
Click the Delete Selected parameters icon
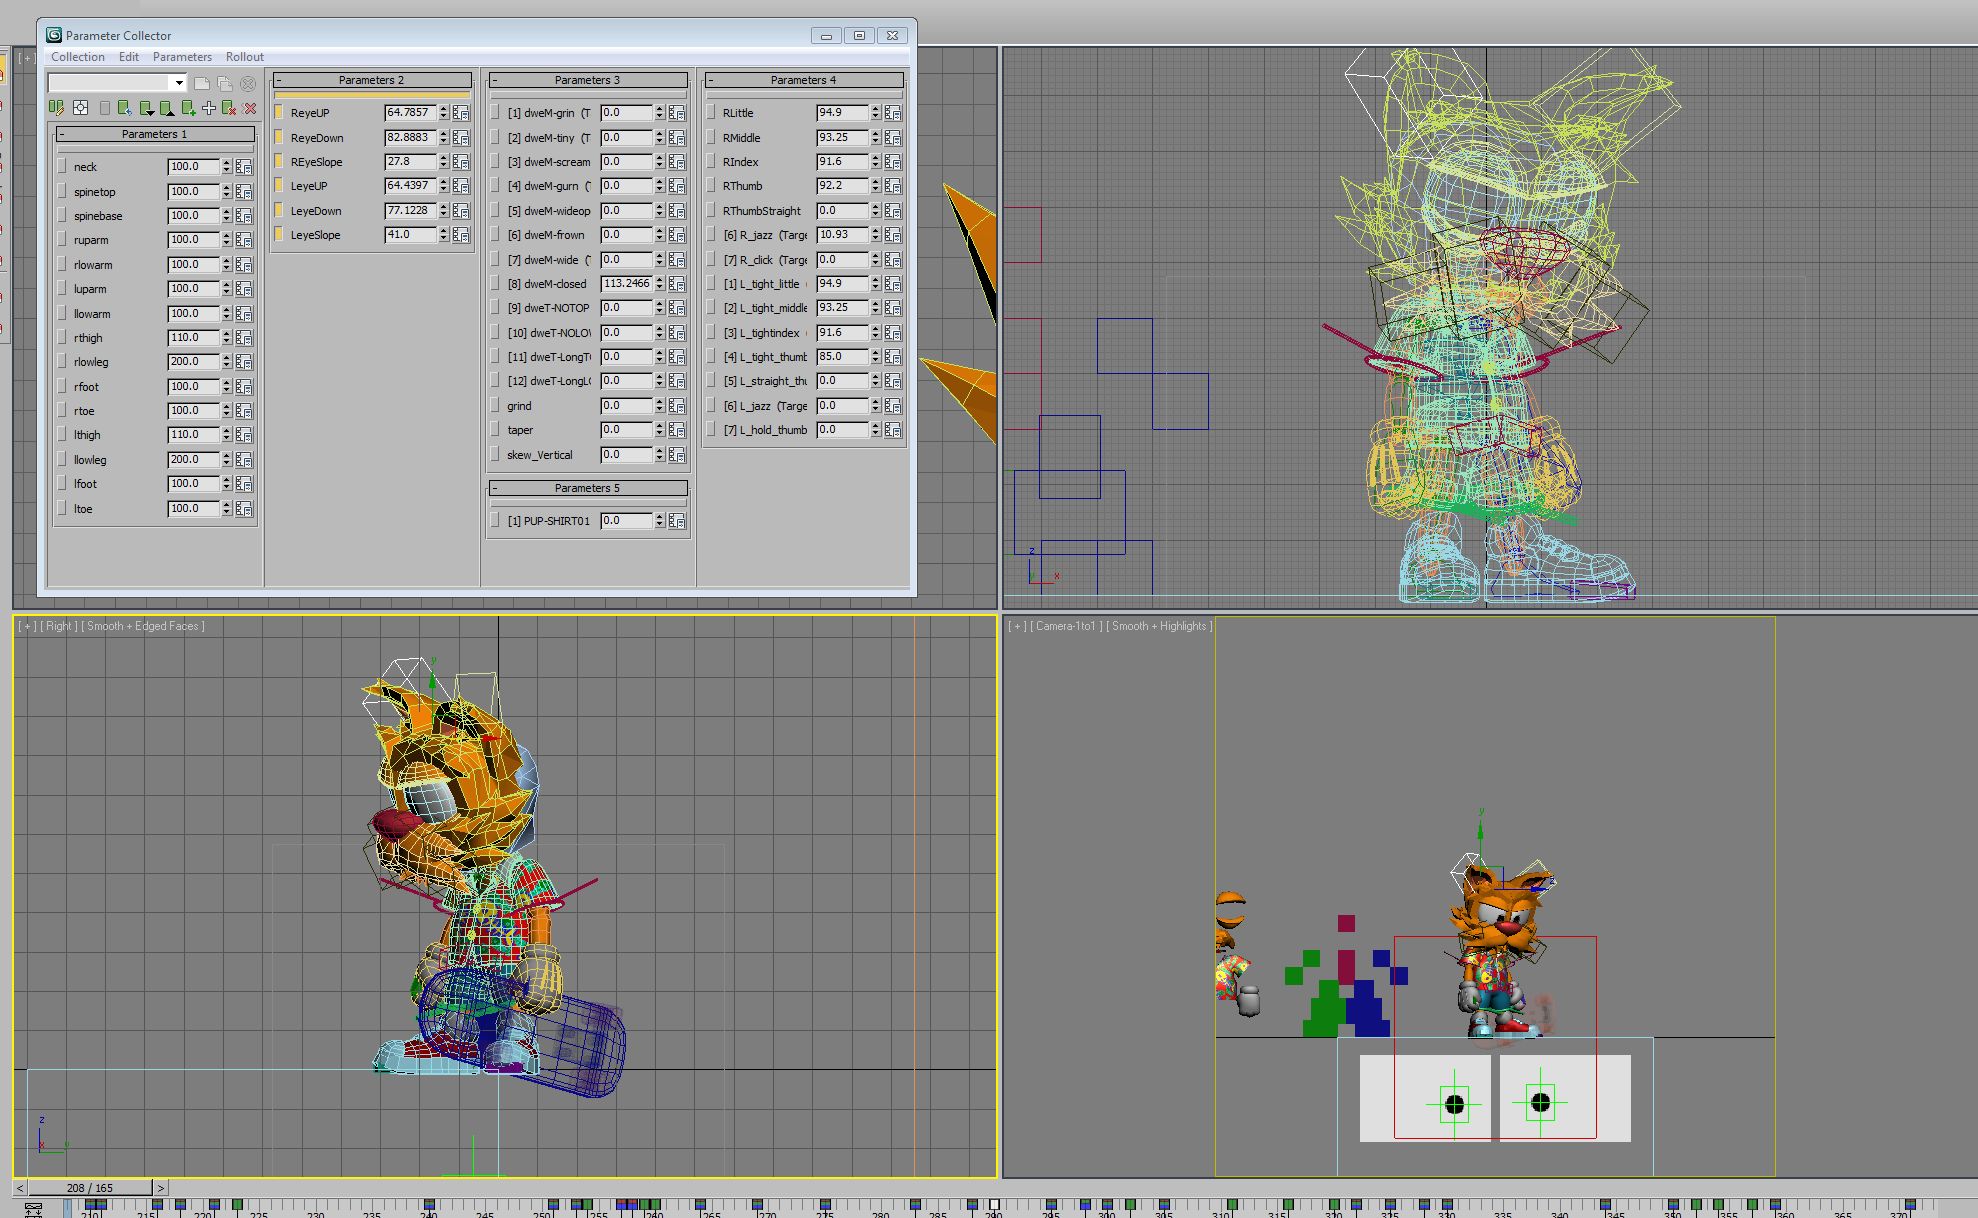click(229, 108)
